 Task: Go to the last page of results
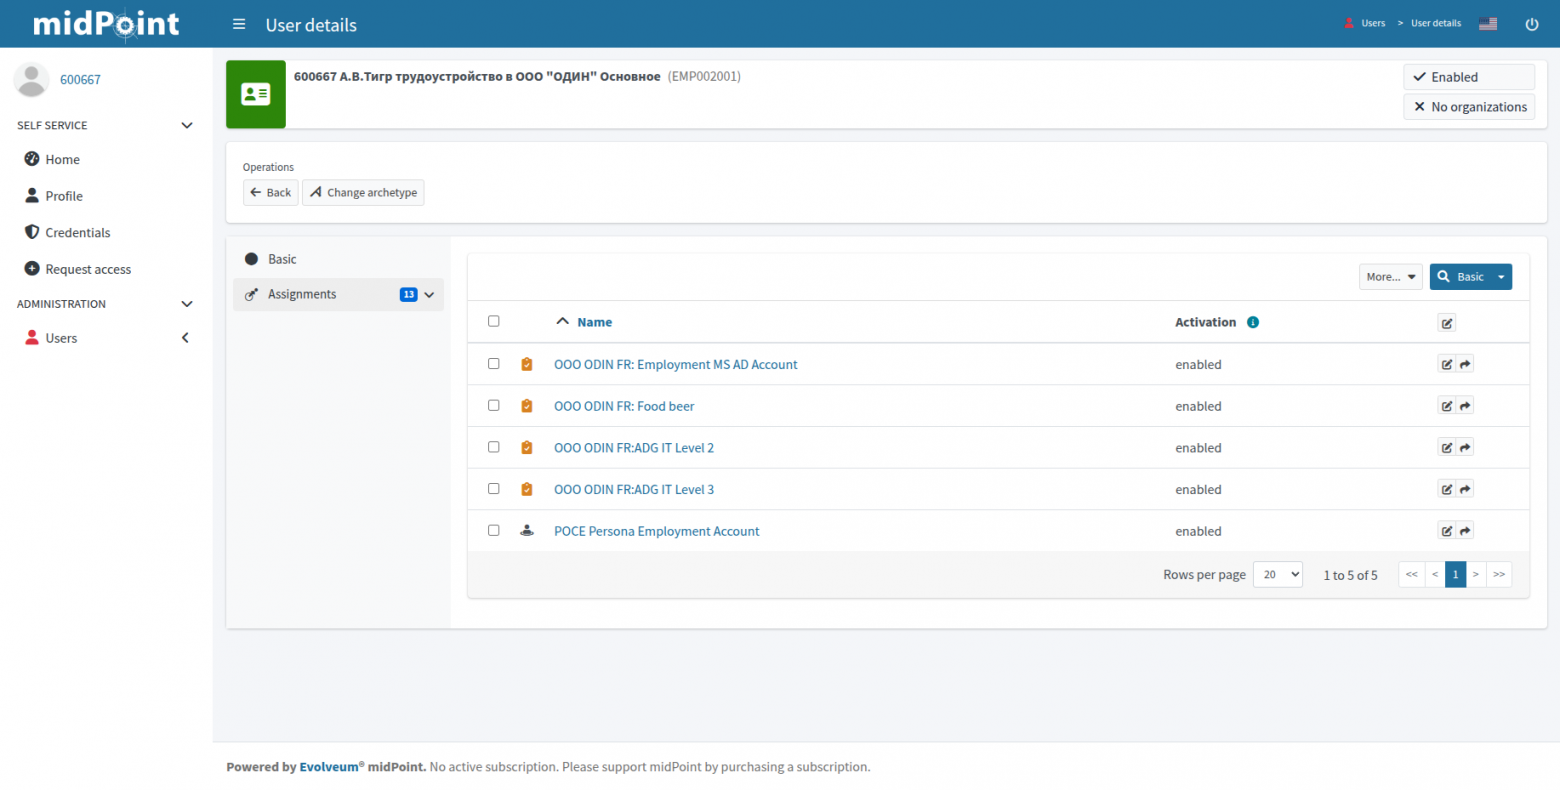pos(1499,574)
